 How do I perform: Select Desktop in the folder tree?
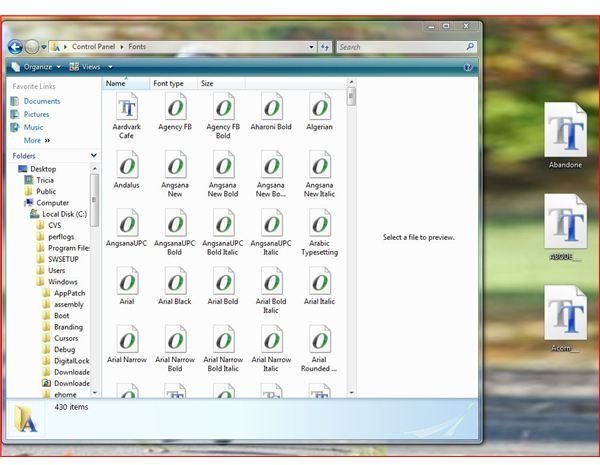coord(43,169)
